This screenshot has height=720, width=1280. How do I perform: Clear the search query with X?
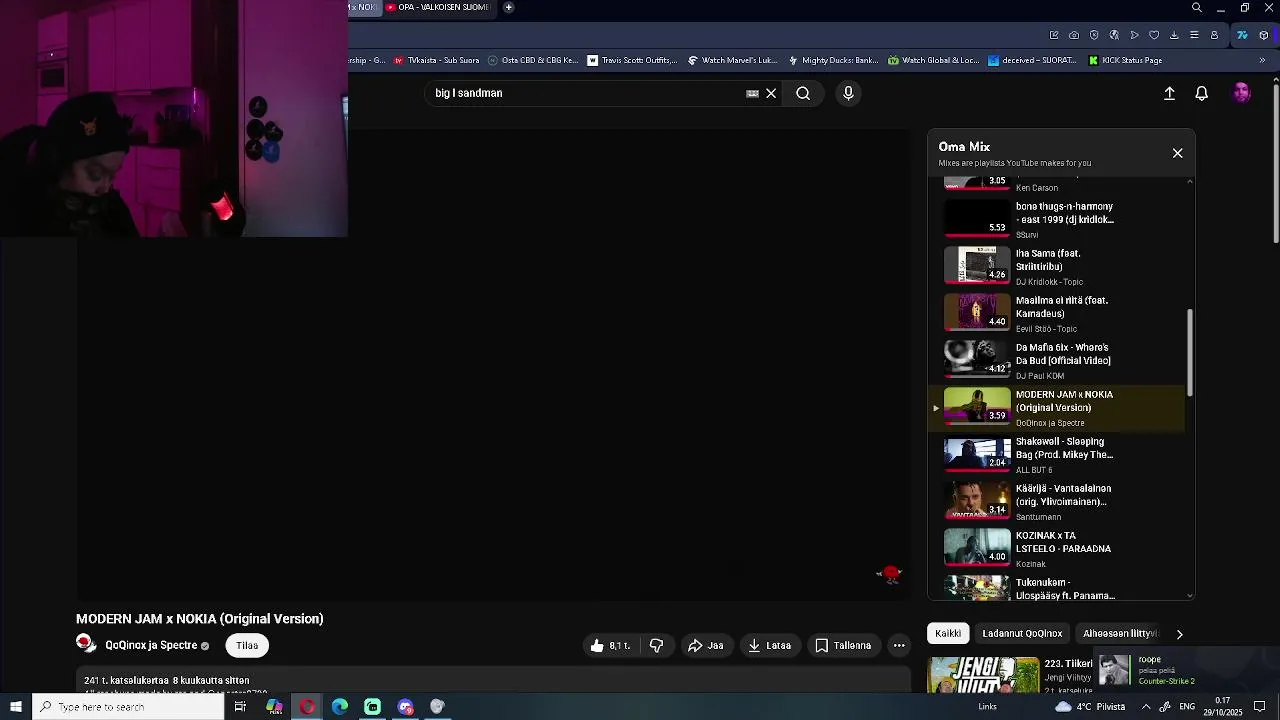click(771, 93)
